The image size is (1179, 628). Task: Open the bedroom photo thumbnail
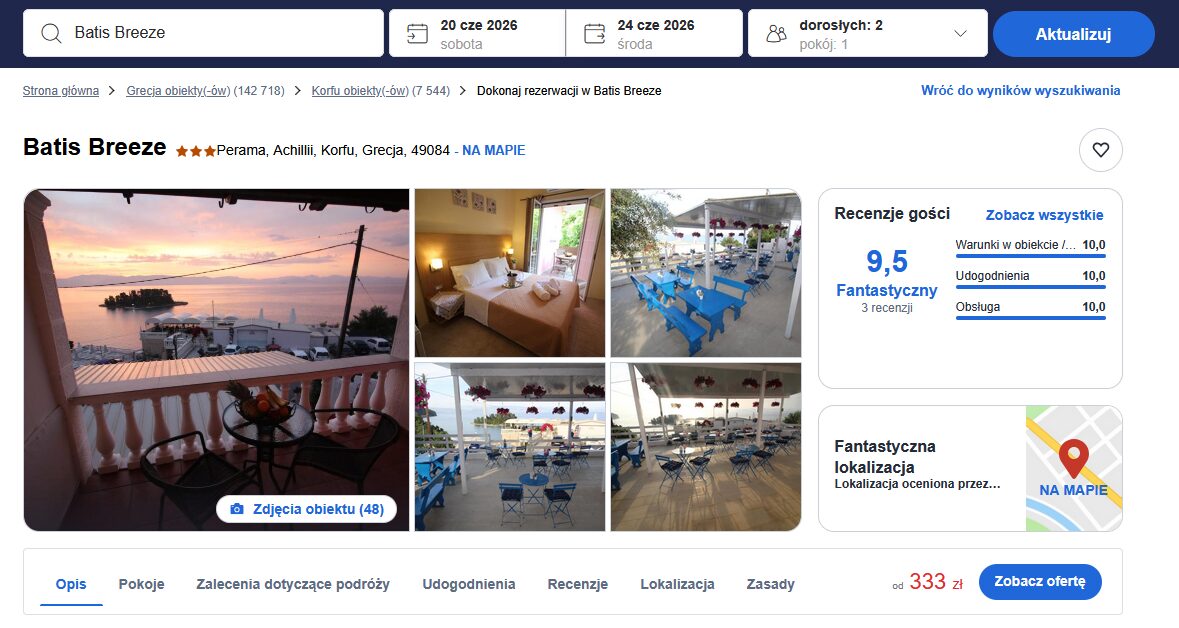click(x=509, y=272)
